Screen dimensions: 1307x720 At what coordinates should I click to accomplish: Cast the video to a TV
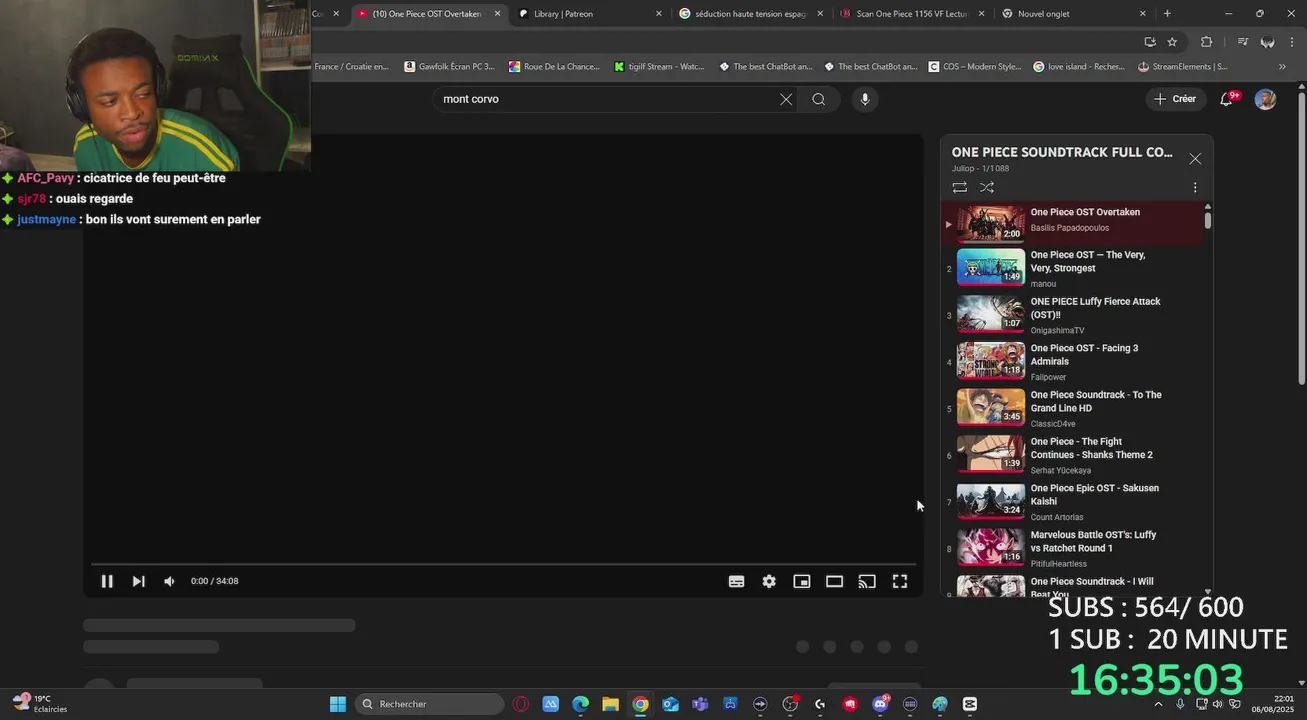click(x=867, y=581)
